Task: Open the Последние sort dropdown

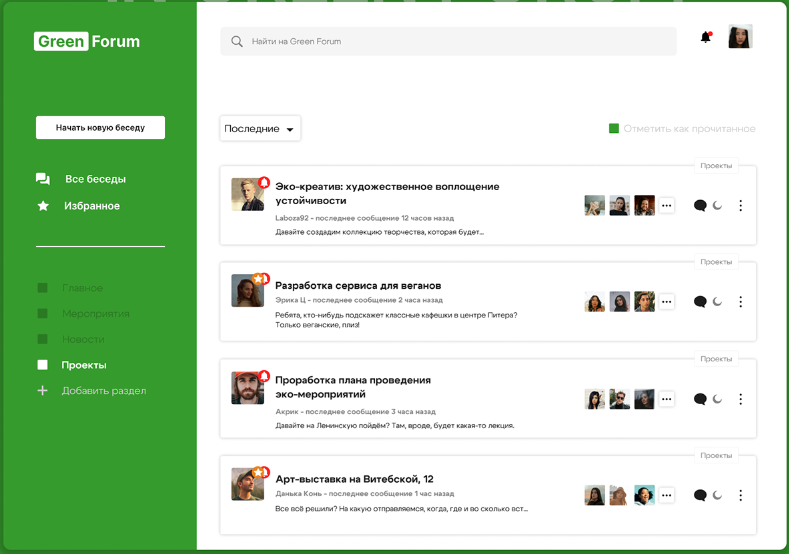Action: pos(260,129)
